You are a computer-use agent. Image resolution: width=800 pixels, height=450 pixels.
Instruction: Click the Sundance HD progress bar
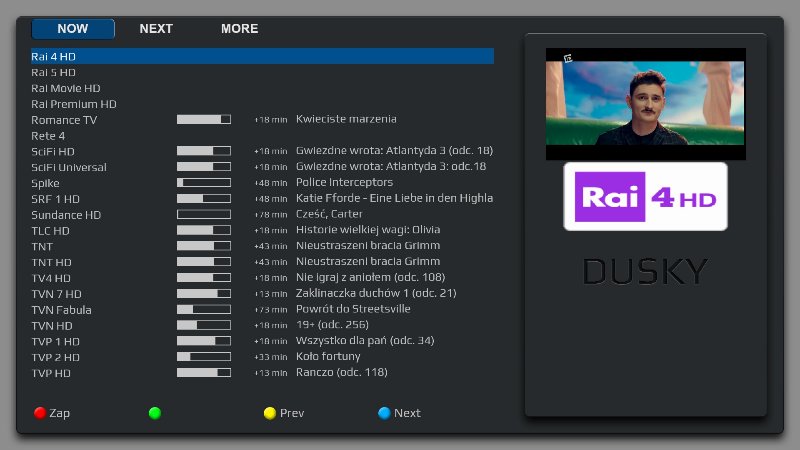coord(204,215)
